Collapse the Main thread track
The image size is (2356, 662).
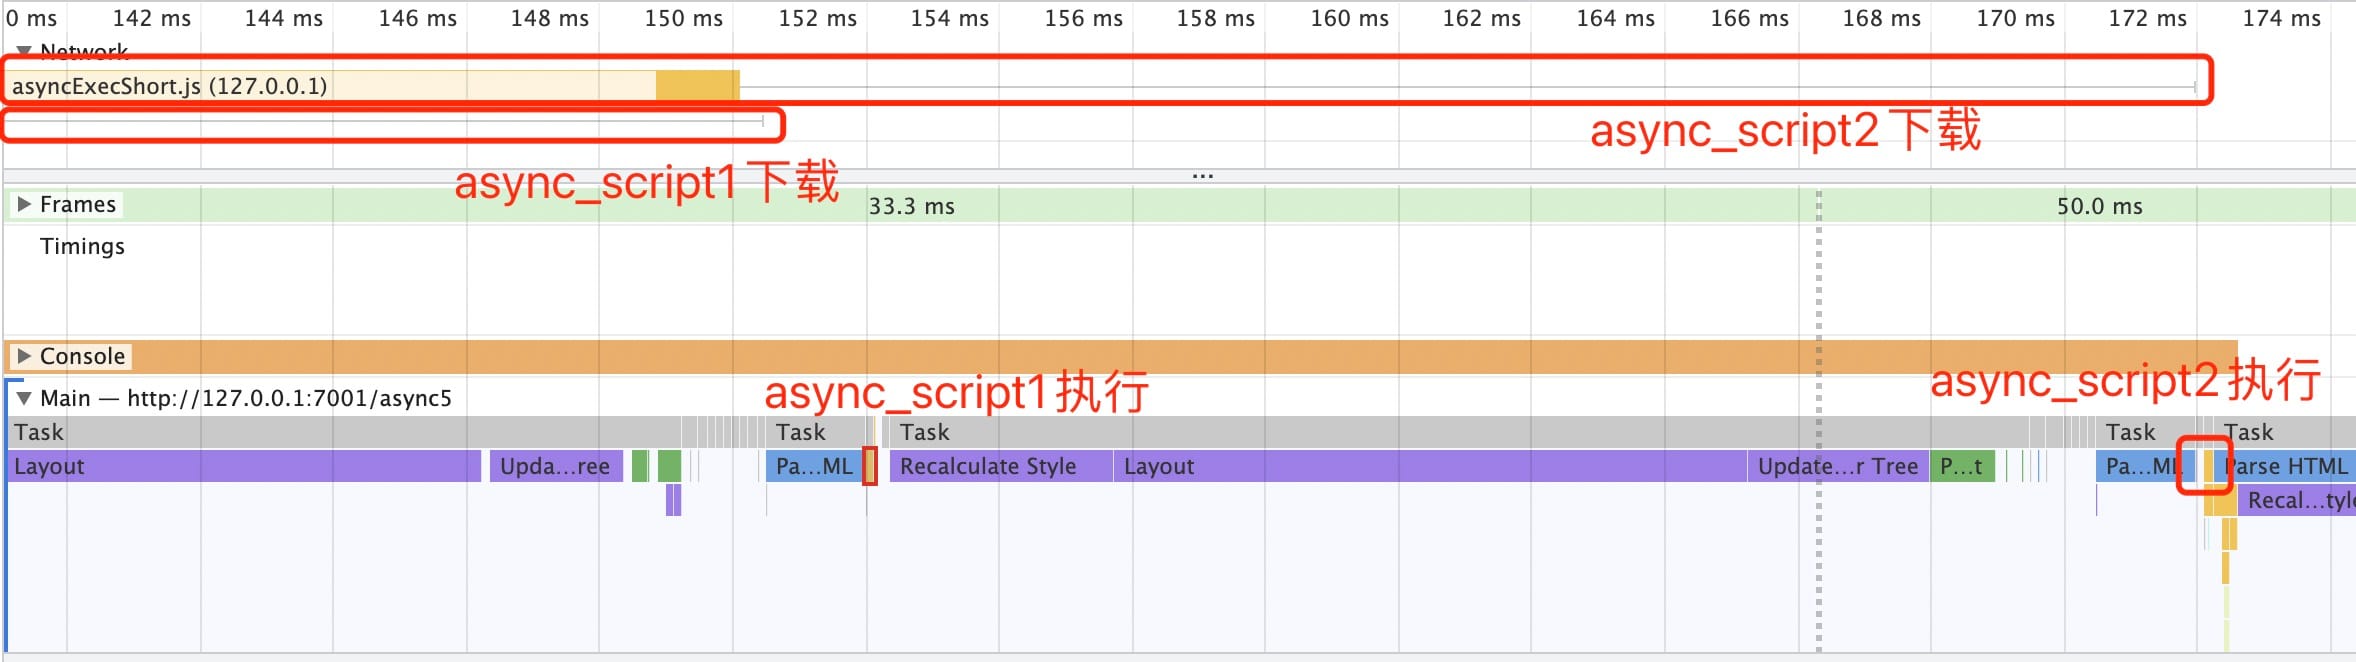point(24,398)
